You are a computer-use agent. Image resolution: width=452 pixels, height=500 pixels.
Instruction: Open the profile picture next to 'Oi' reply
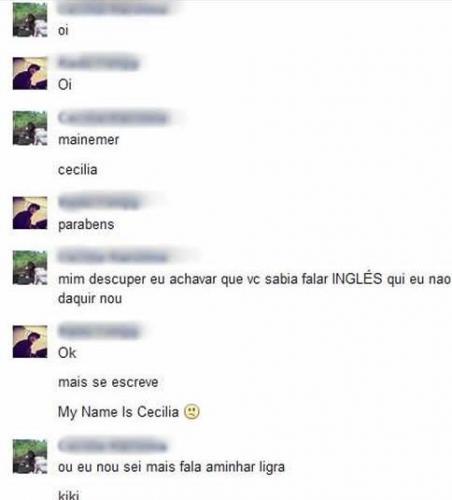coord(30,73)
